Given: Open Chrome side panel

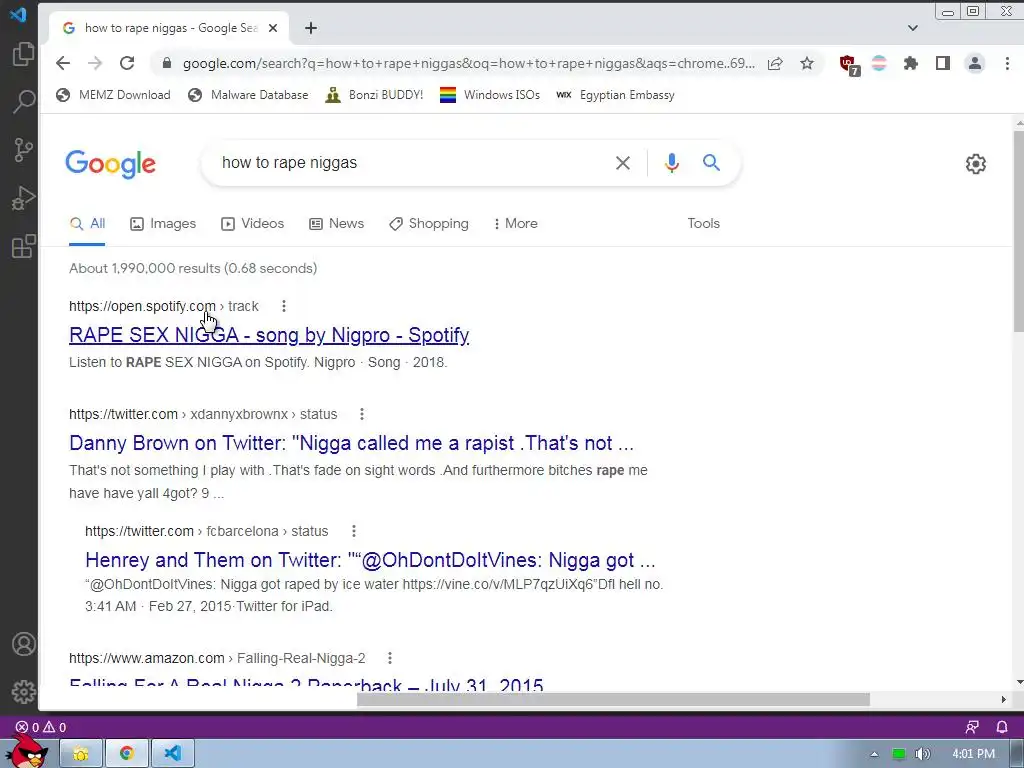Looking at the screenshot, I should point(942,63).
